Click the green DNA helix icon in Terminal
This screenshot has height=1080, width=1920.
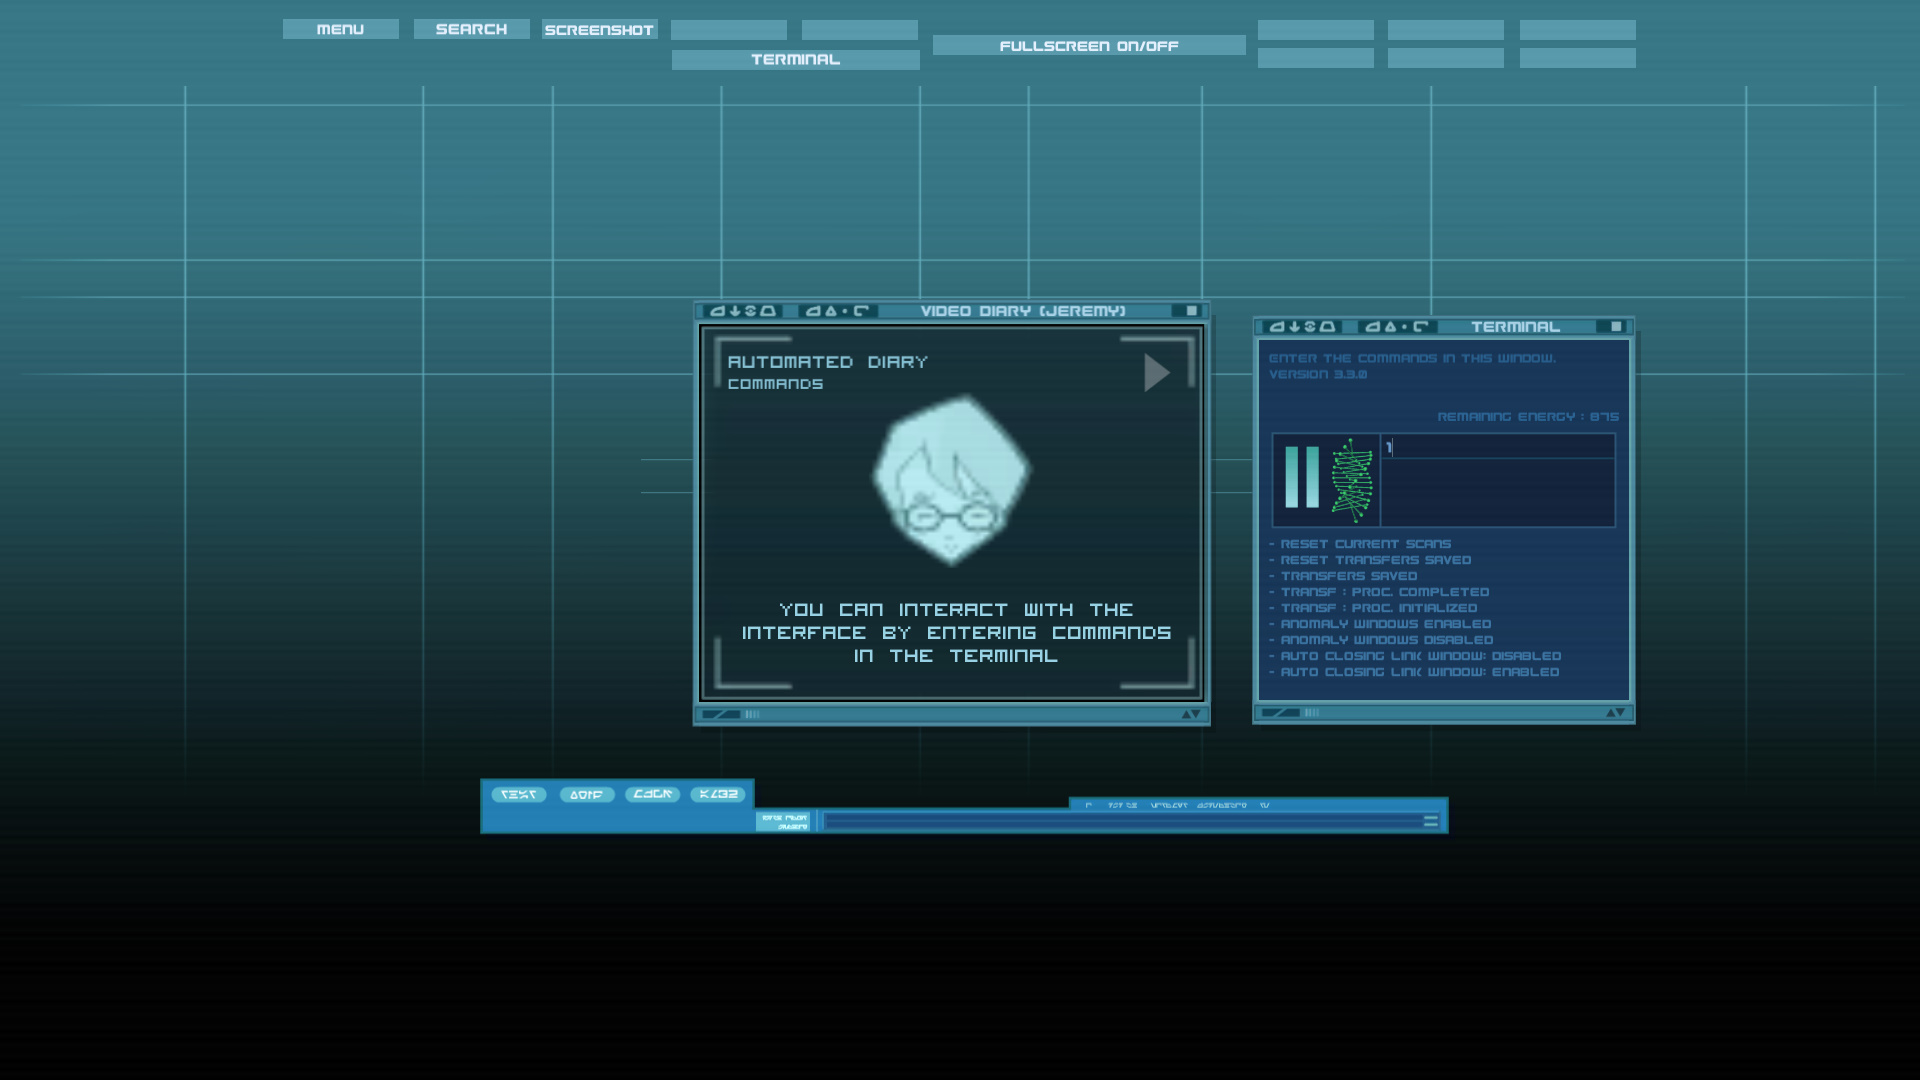[x=1352, y=481]
